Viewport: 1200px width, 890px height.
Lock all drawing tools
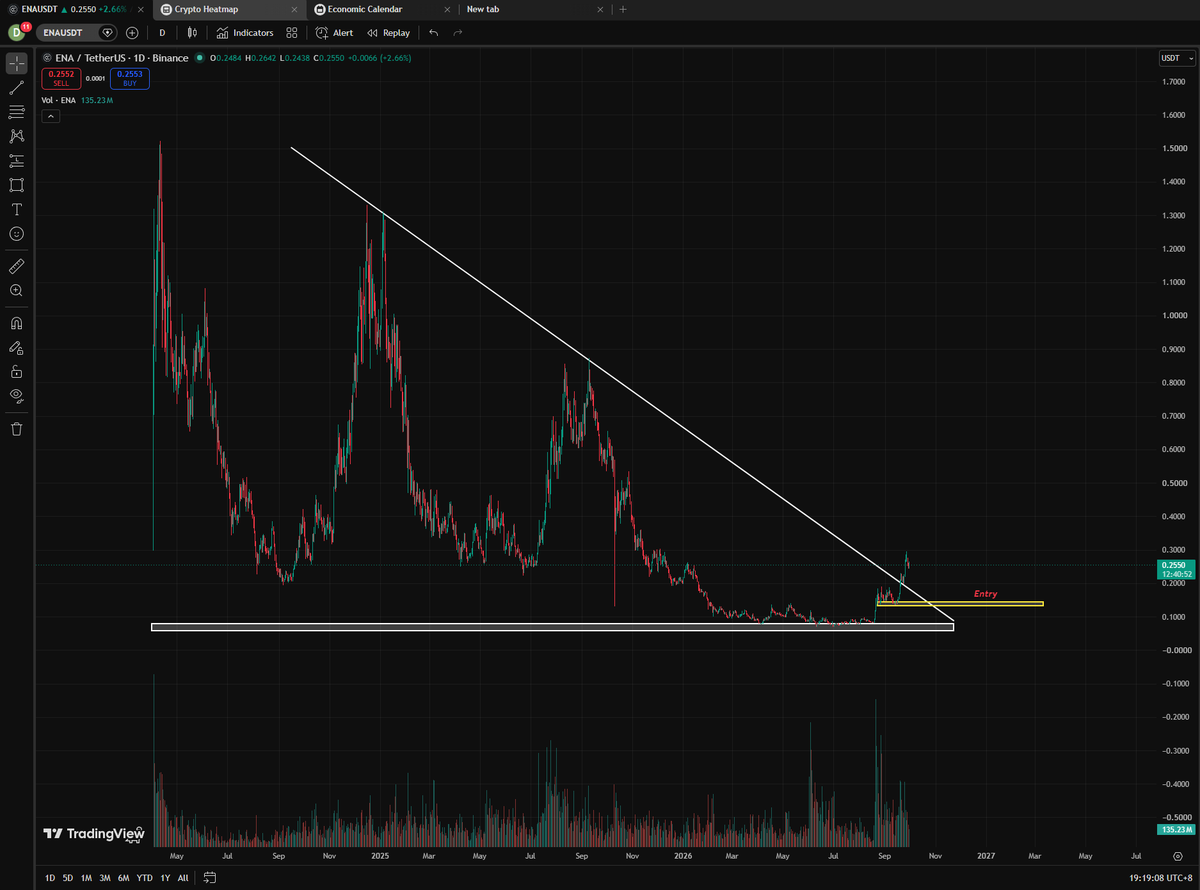coord(16,371)
